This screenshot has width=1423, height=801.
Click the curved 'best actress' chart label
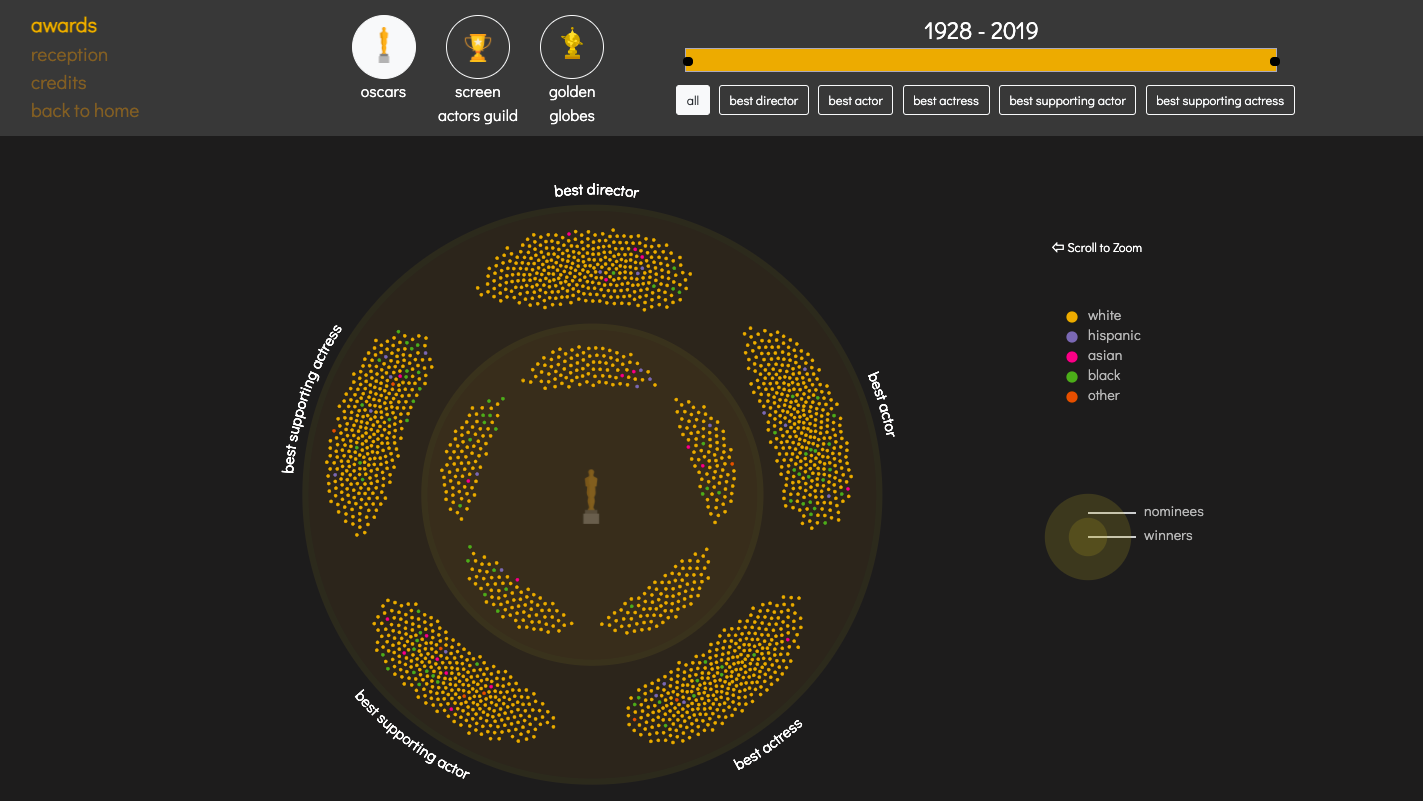click(768, 745)
